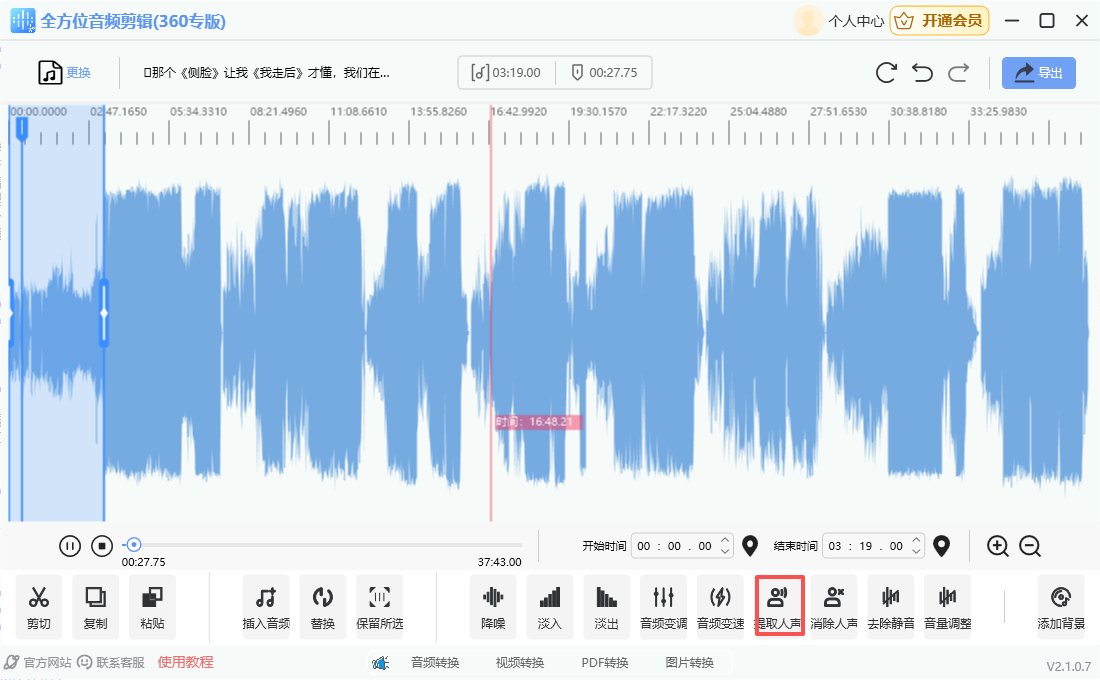Apply the Fade Out (淡出) effect
The height and width of the screenshot is (680, 1100).
606,606
